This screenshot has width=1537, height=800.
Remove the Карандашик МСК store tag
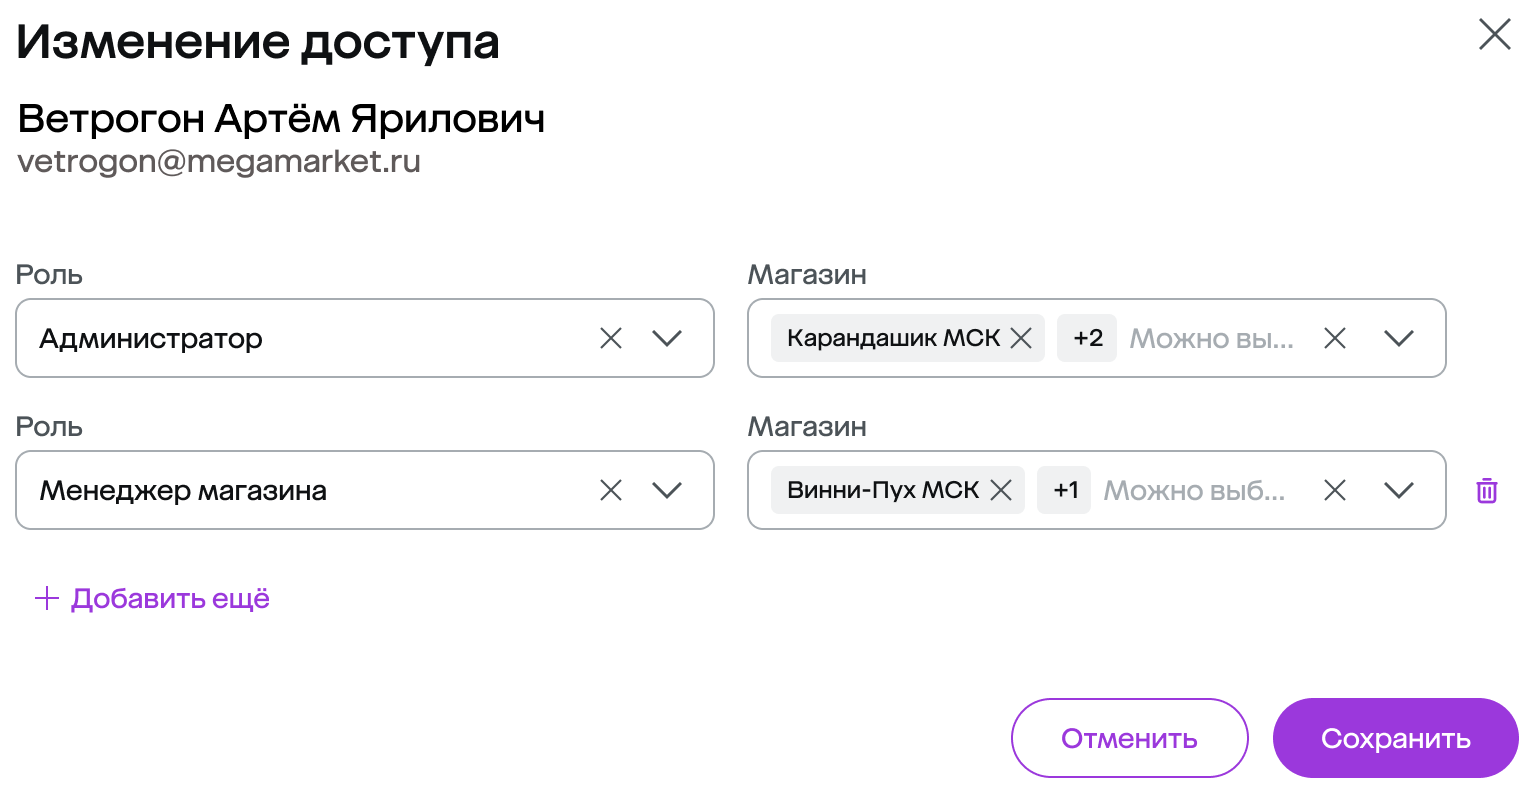click(x=1021, y=339)
